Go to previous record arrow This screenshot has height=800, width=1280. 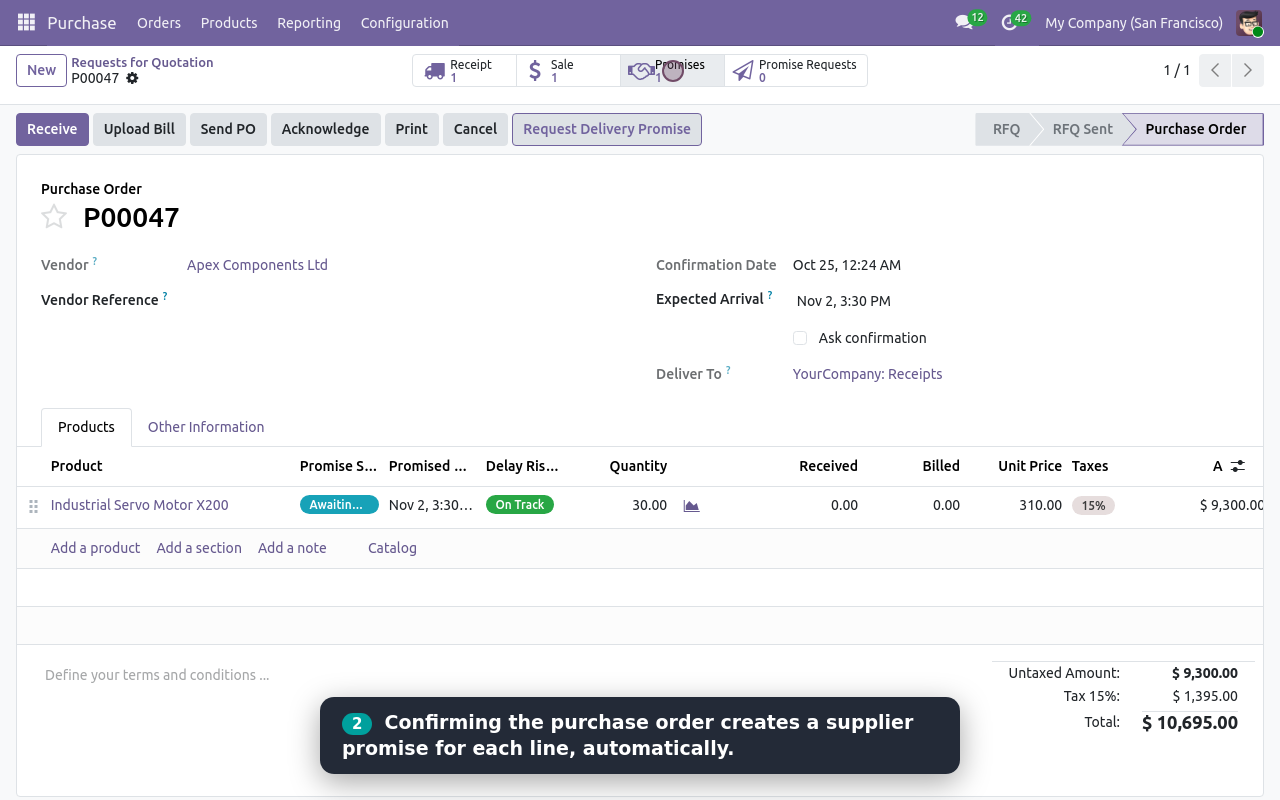1215,70
